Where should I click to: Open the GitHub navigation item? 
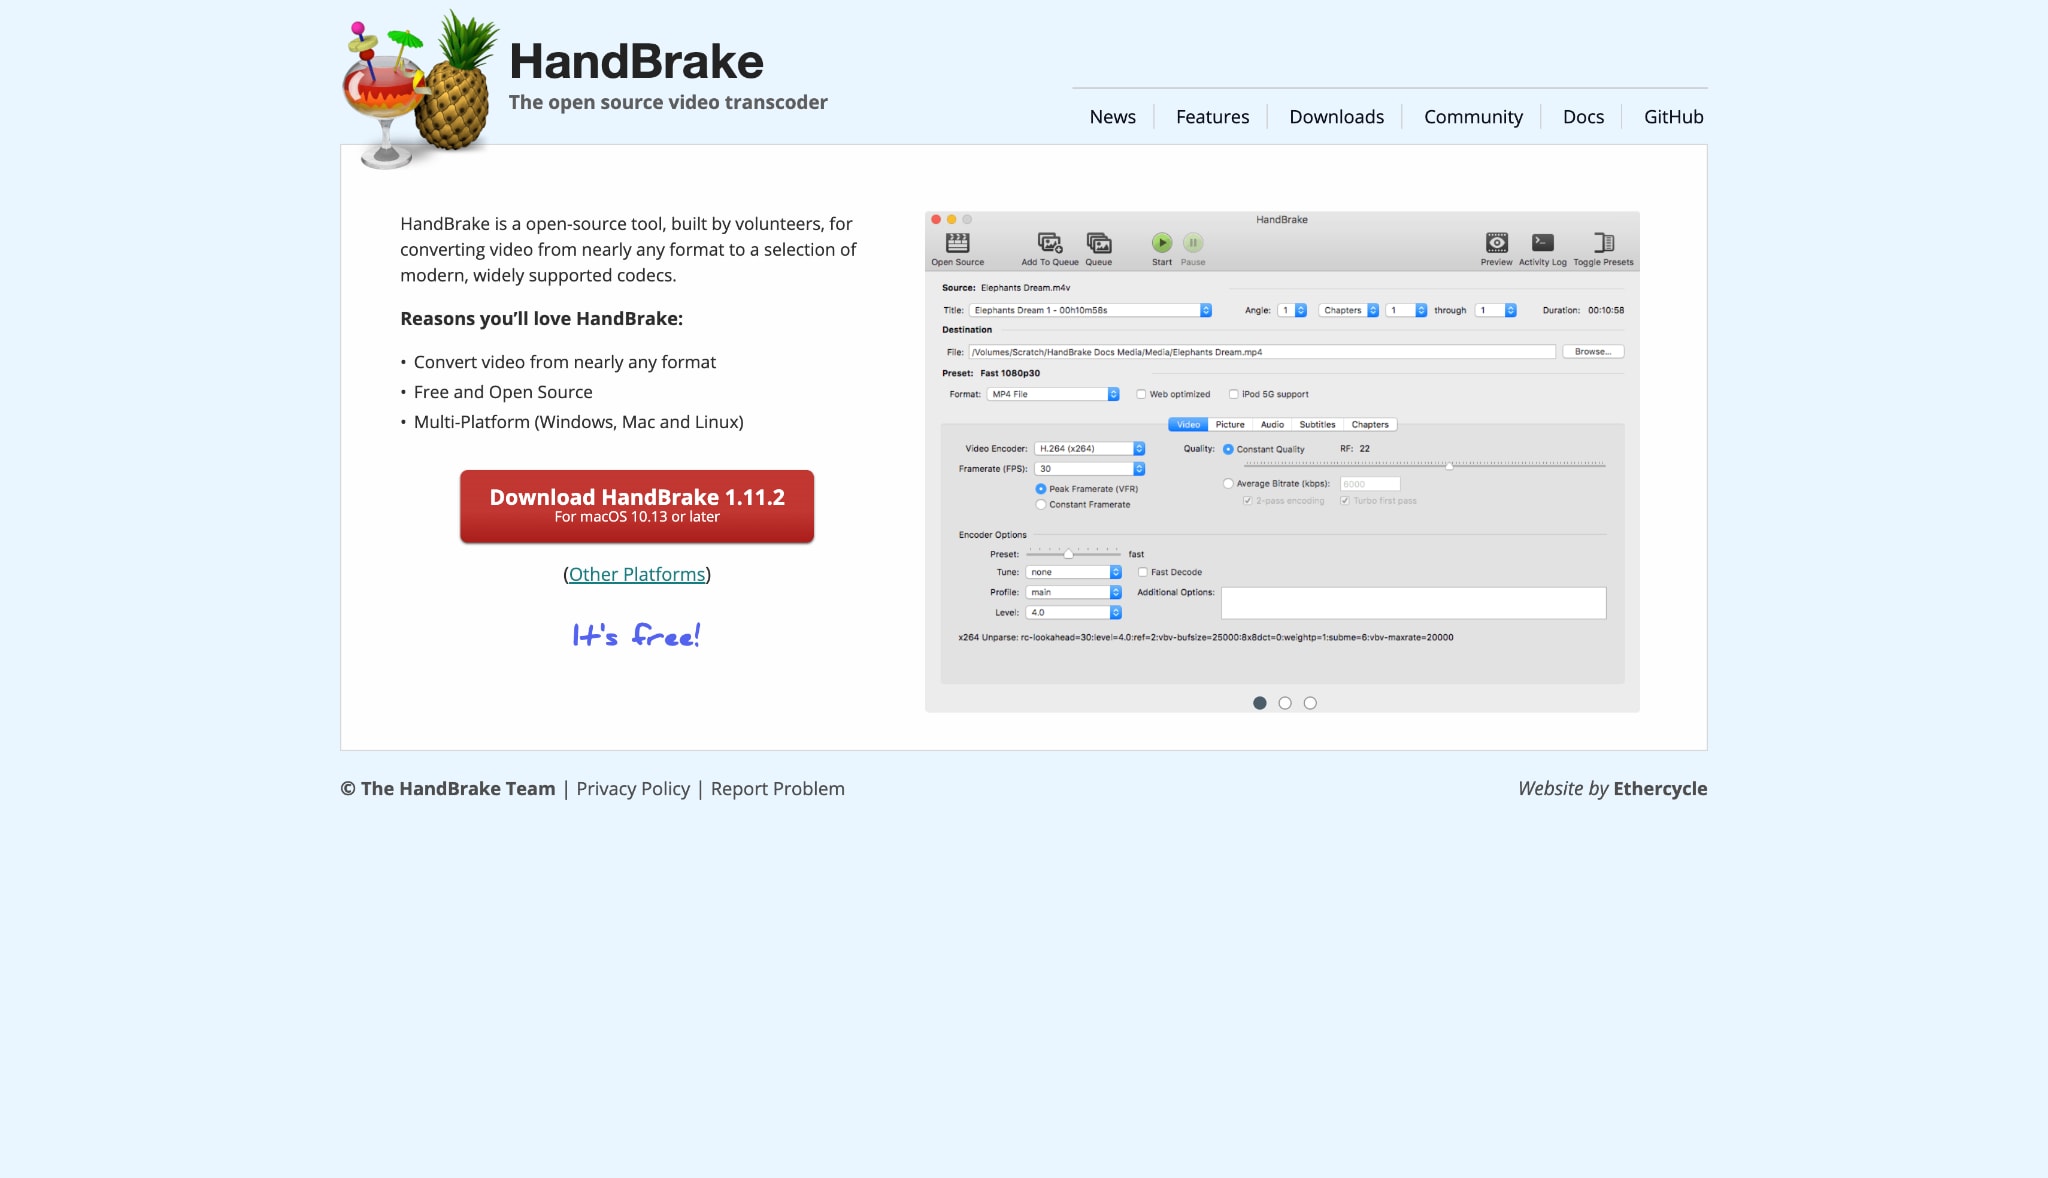[1673, 117]
